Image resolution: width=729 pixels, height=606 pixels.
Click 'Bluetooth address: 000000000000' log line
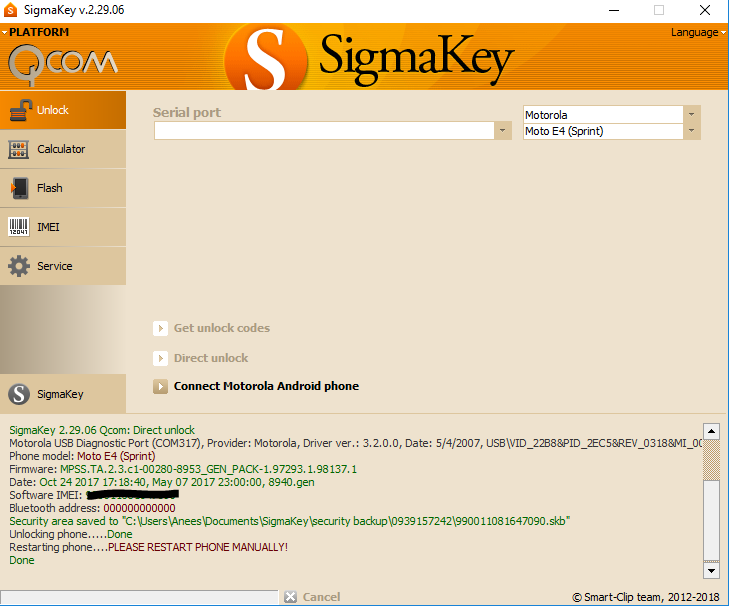[93, 508]
